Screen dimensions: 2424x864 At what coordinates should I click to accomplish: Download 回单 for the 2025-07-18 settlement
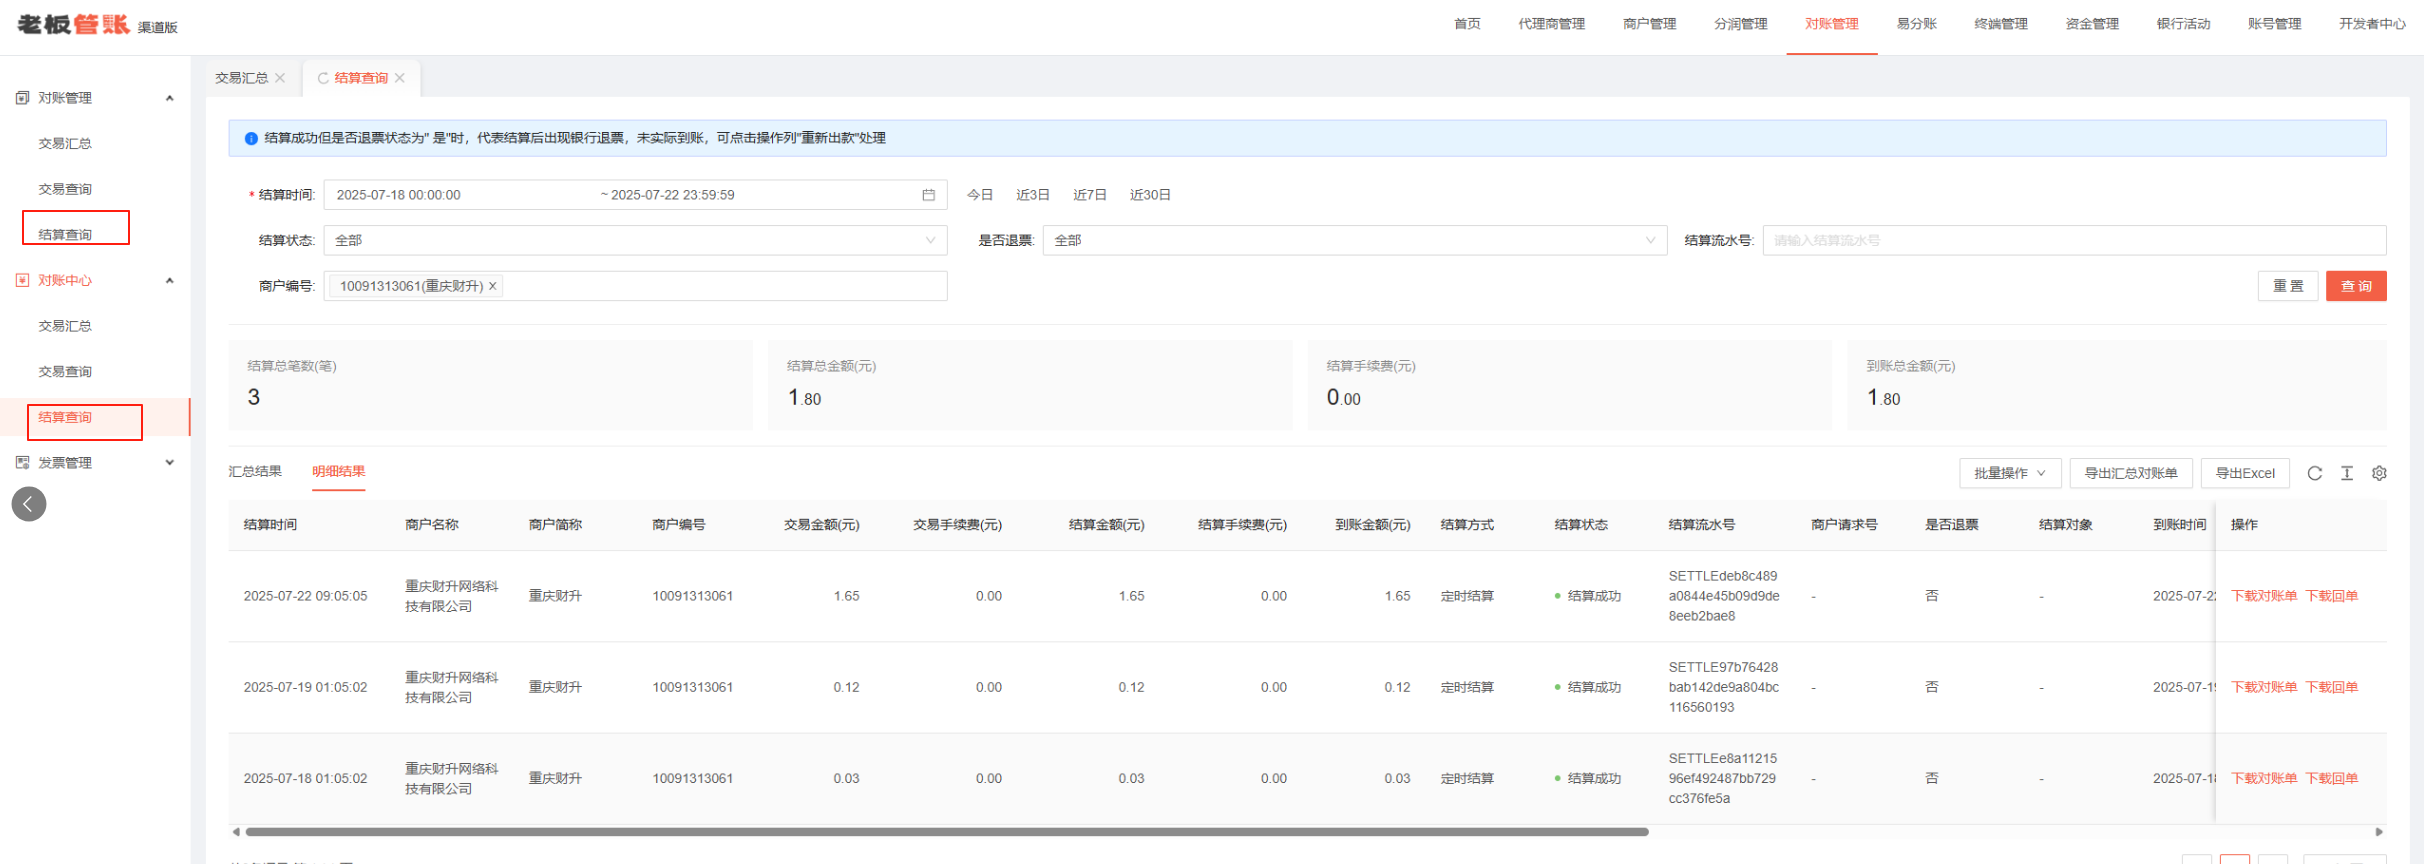tap(2332, 778)
